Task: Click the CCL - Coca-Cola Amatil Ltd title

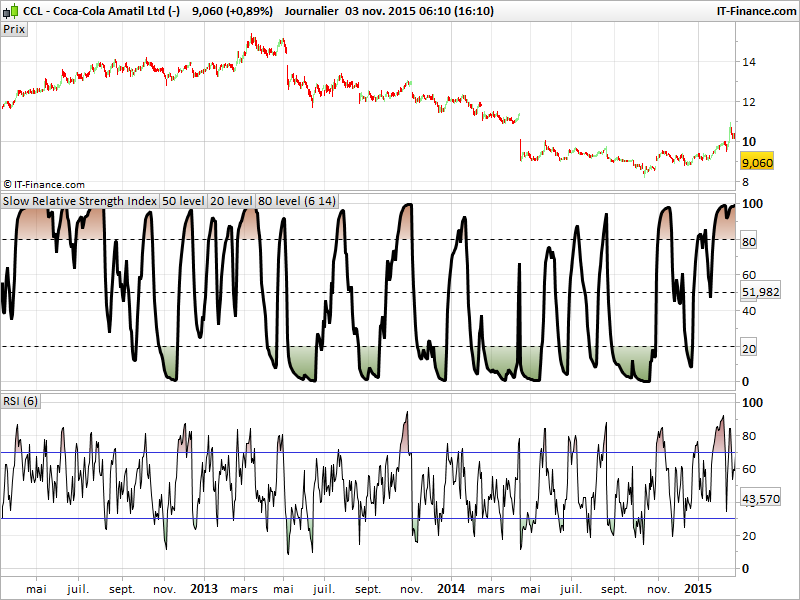Action: pyautogui.click(x=102, y=11)
